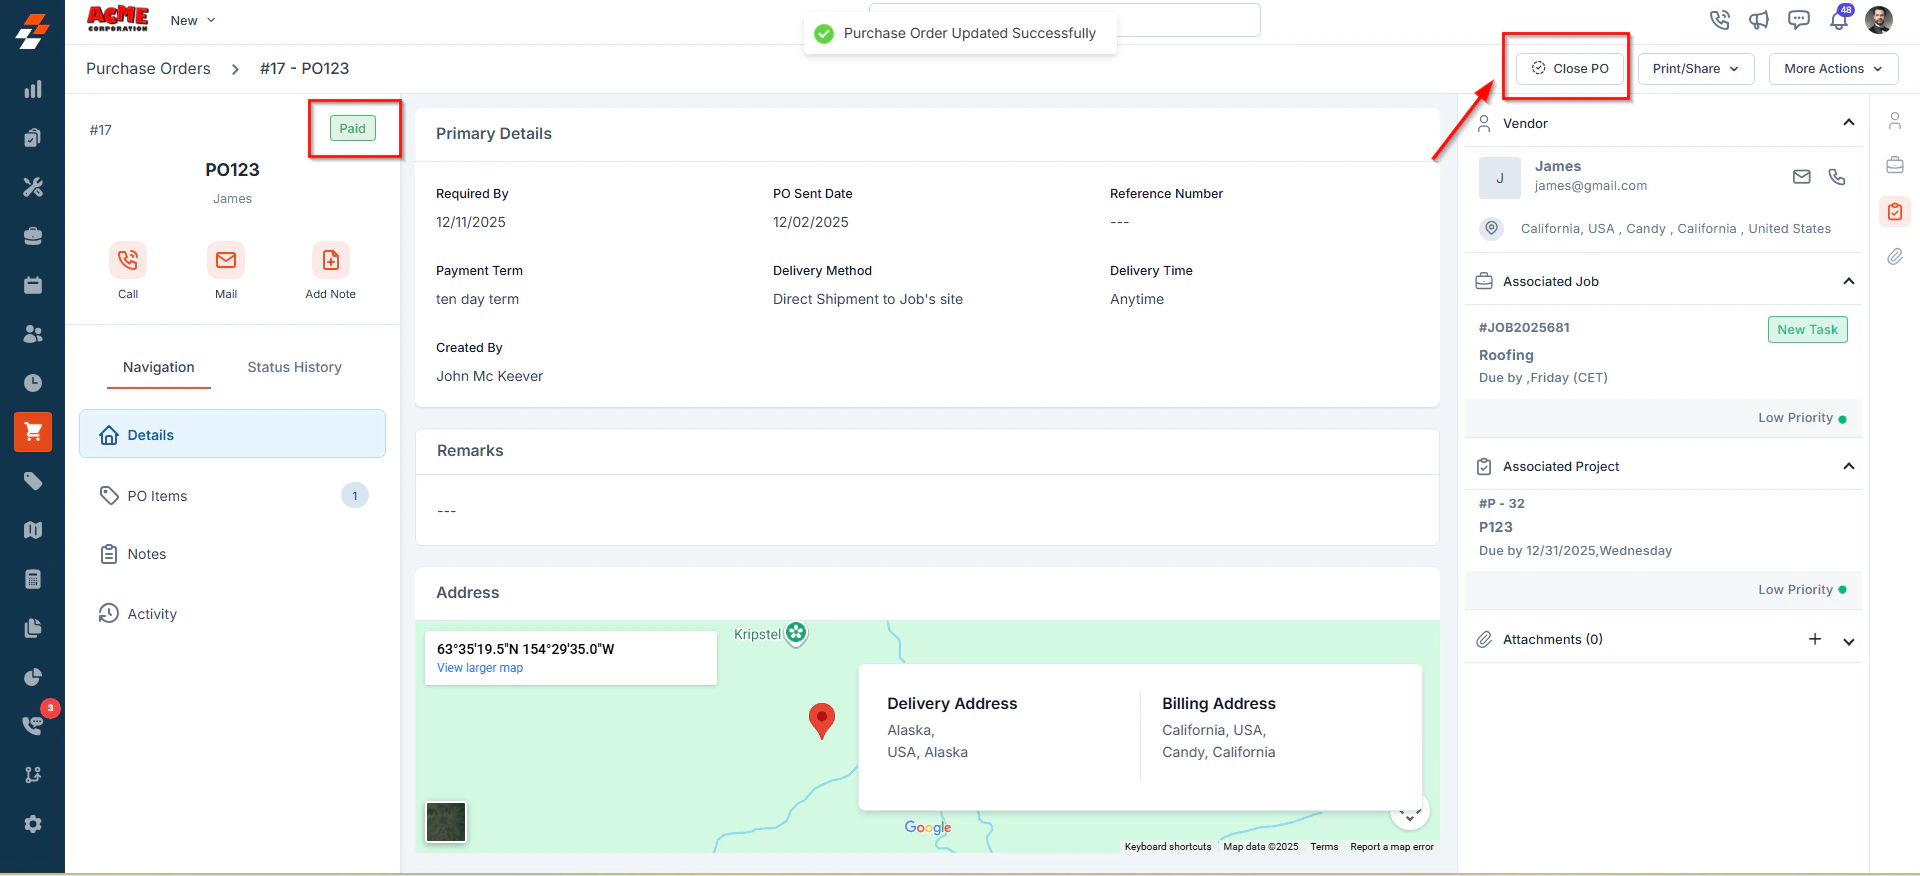Open the New dropdown in top bar
This screenshot has width=1920, height=876.
193,20
